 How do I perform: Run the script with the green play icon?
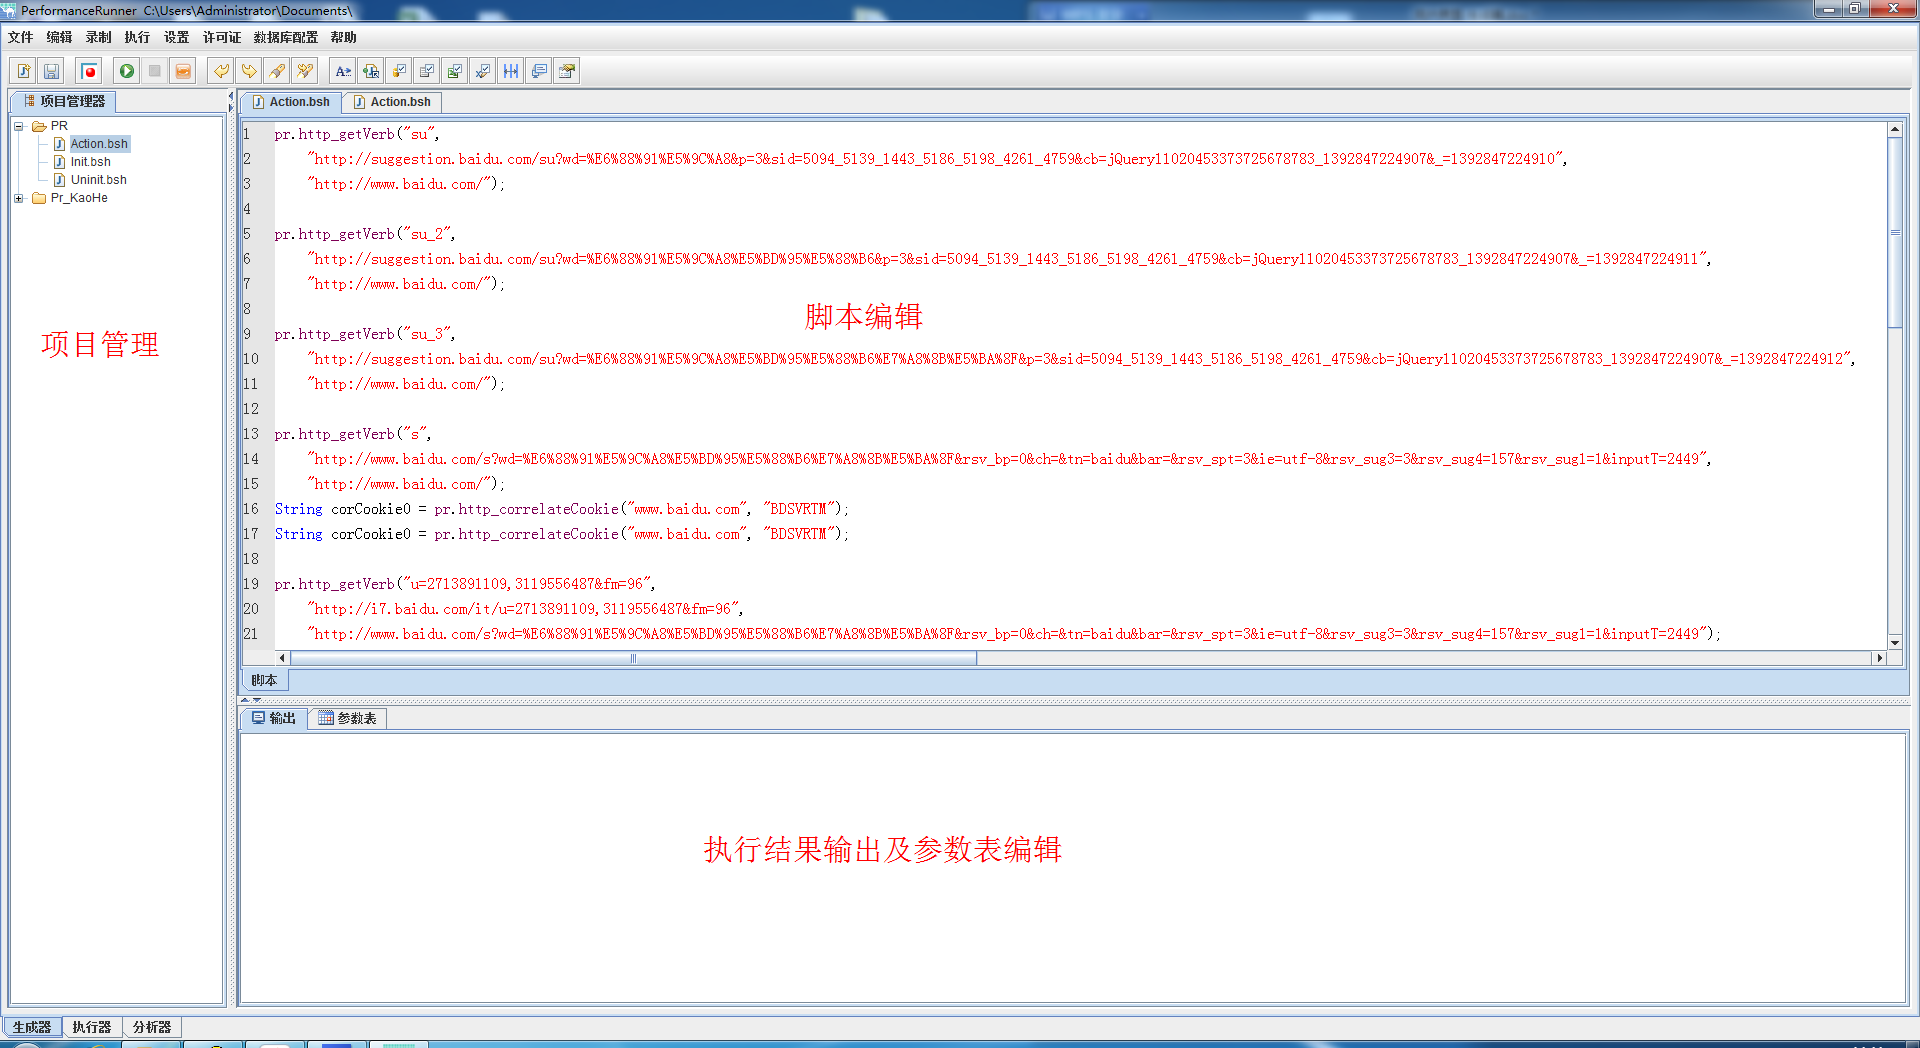pyautogui.click(x=127, y=71)
